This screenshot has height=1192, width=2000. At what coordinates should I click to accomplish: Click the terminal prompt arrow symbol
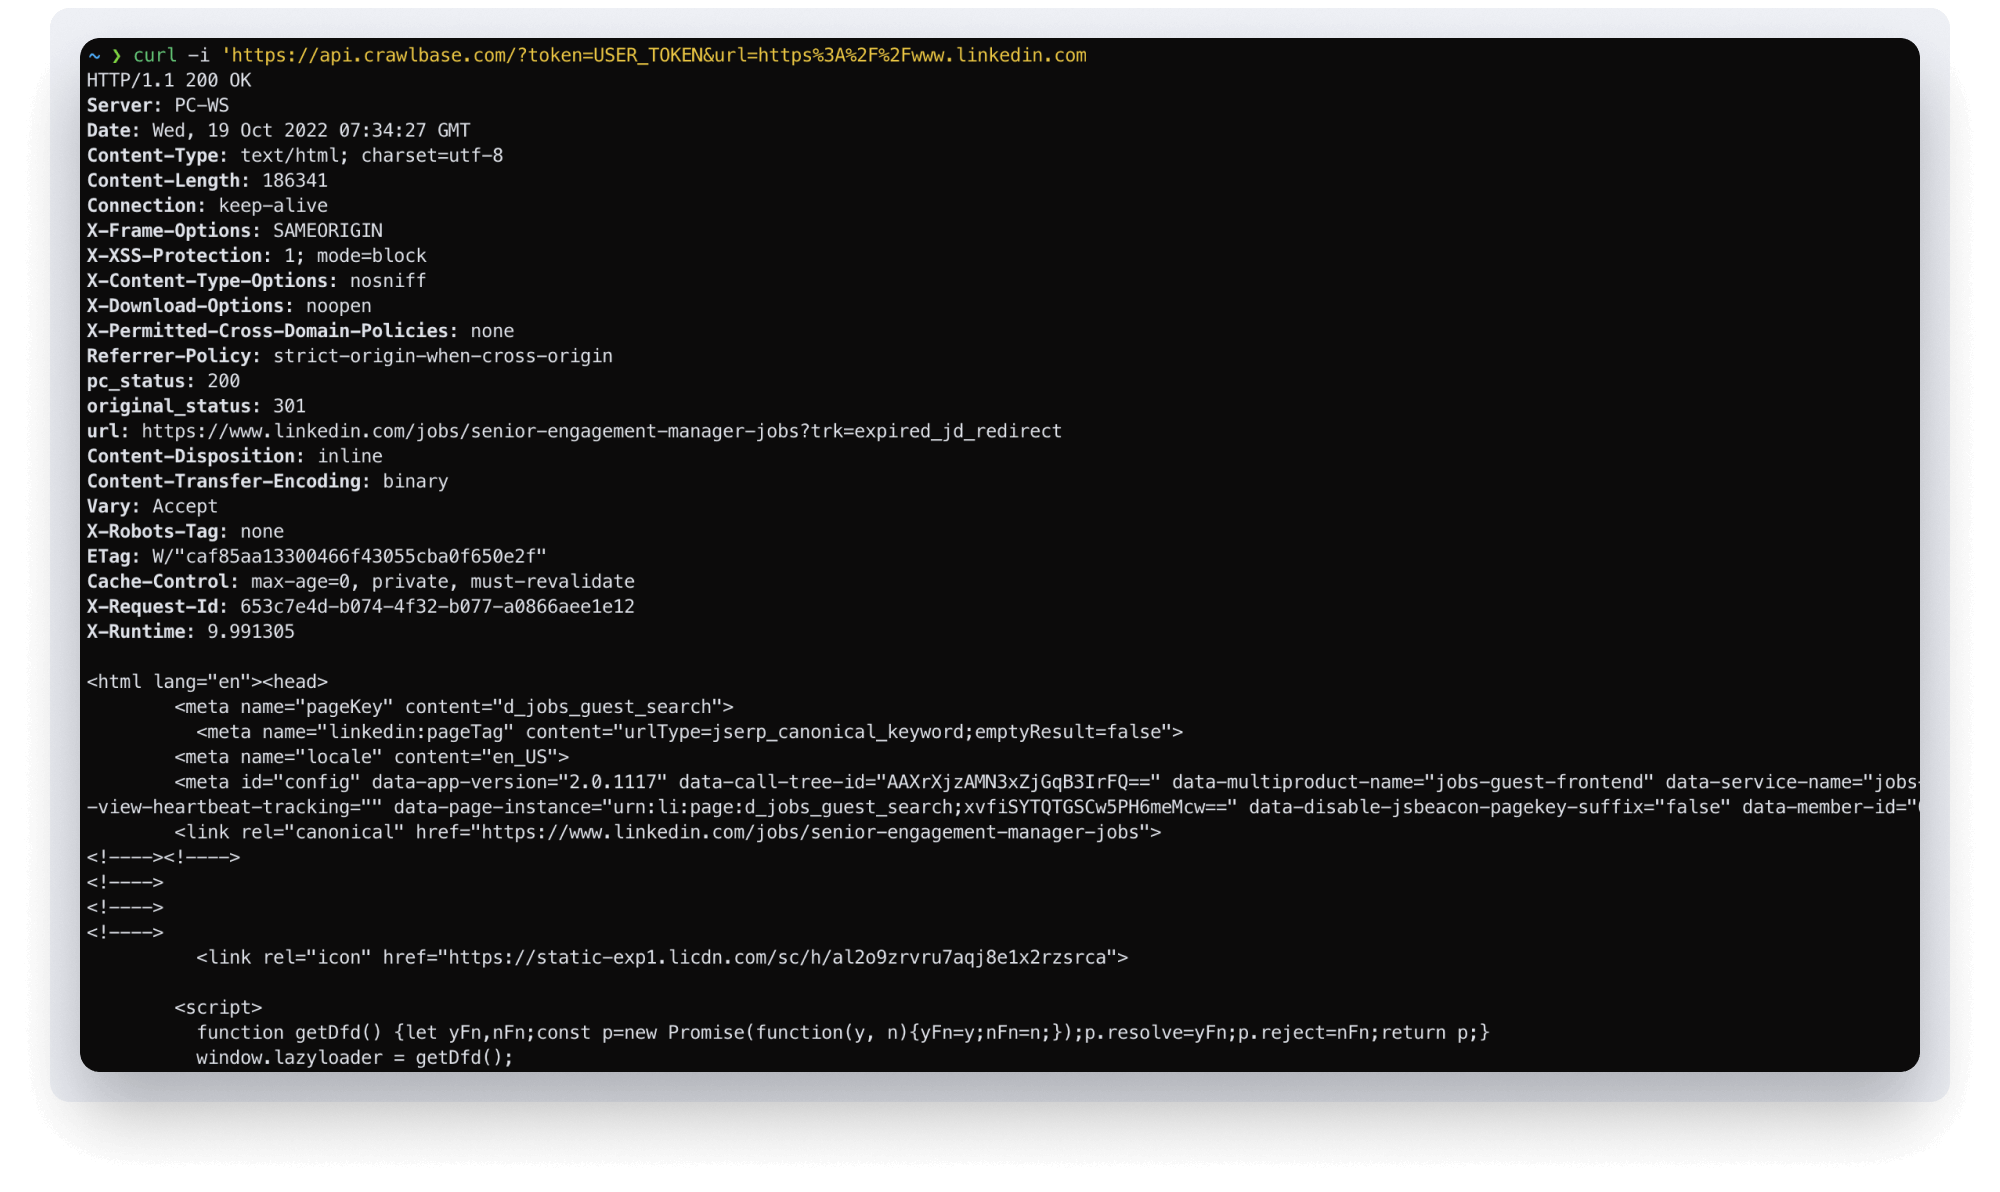118,56
